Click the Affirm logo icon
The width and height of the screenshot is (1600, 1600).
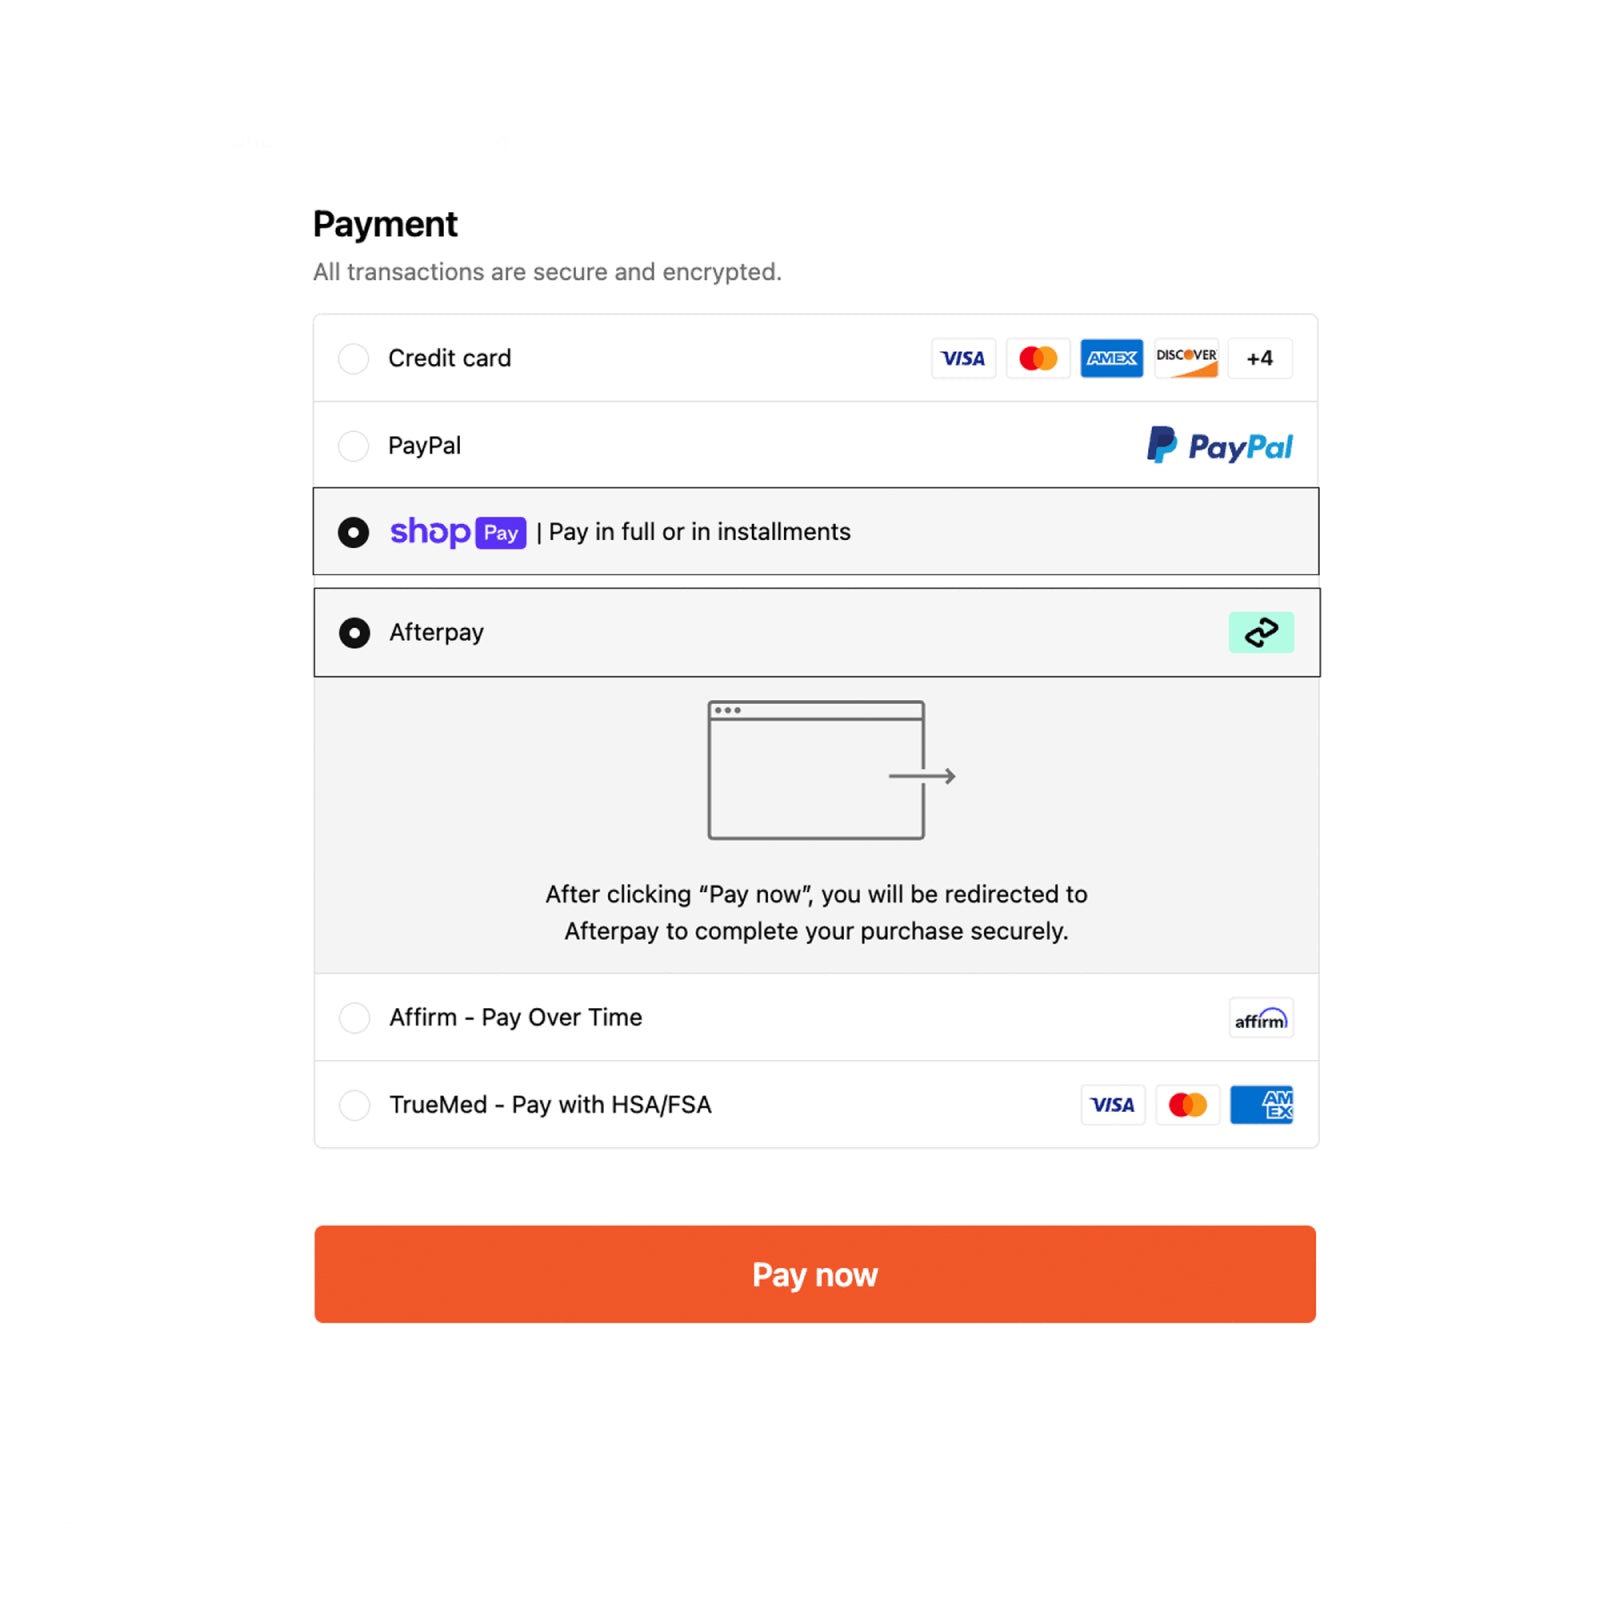coord(1260,1018)
